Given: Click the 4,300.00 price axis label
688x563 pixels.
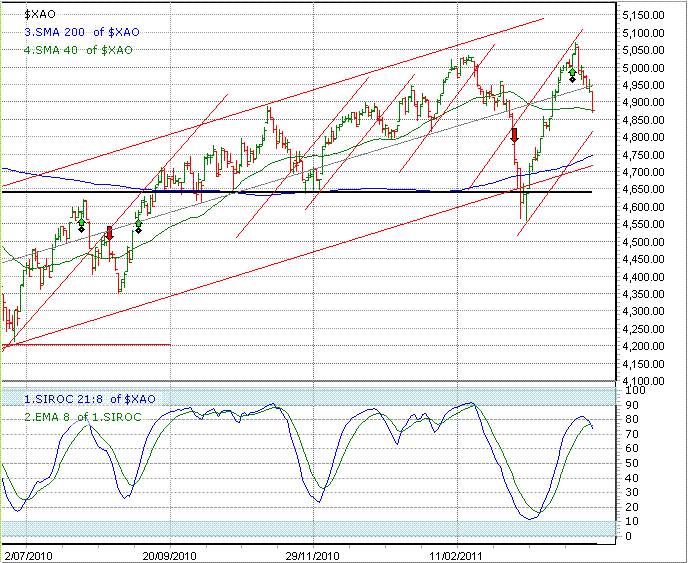Looking at the screenshot, I should [643, 311].
